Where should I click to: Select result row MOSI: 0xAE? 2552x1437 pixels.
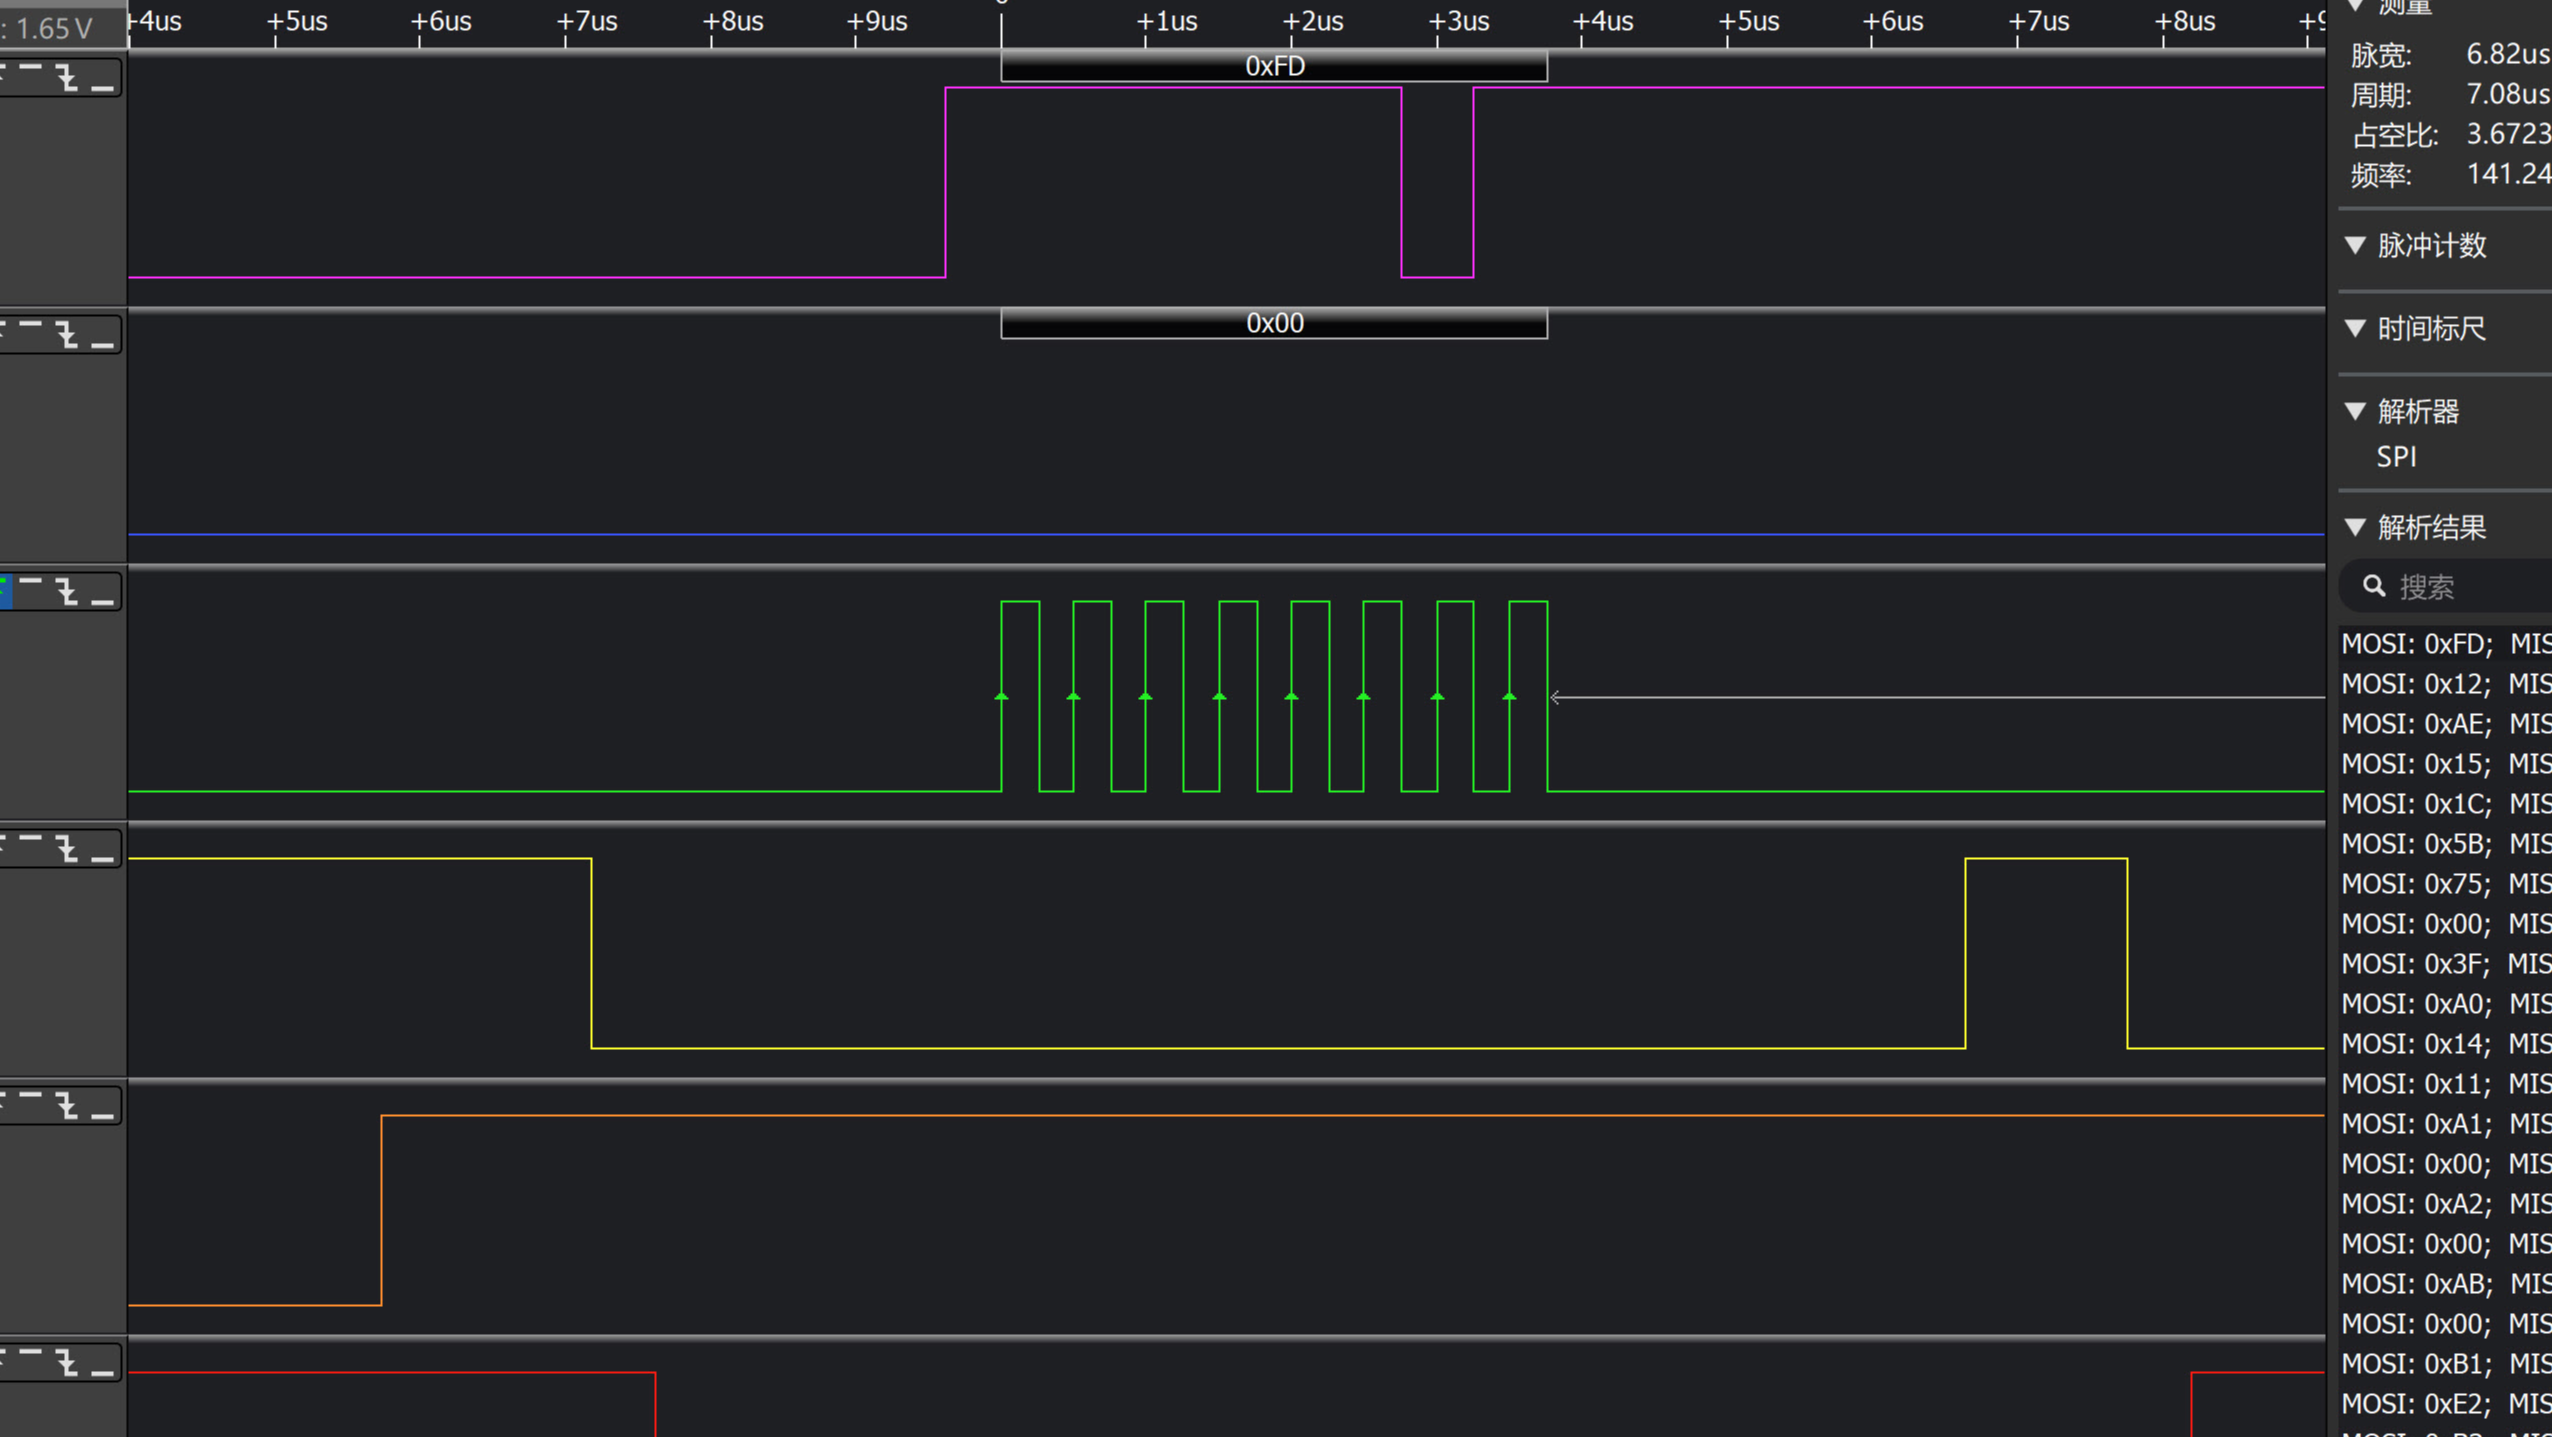pyautogui.click(x=2446, y=724)
